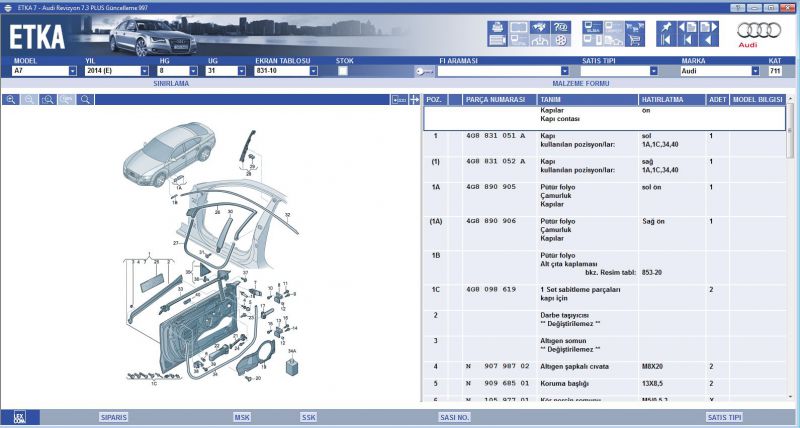Select part number 4G8 831 052 A
This screenshot has width=800, height=428.
click(x=495, y=162)
